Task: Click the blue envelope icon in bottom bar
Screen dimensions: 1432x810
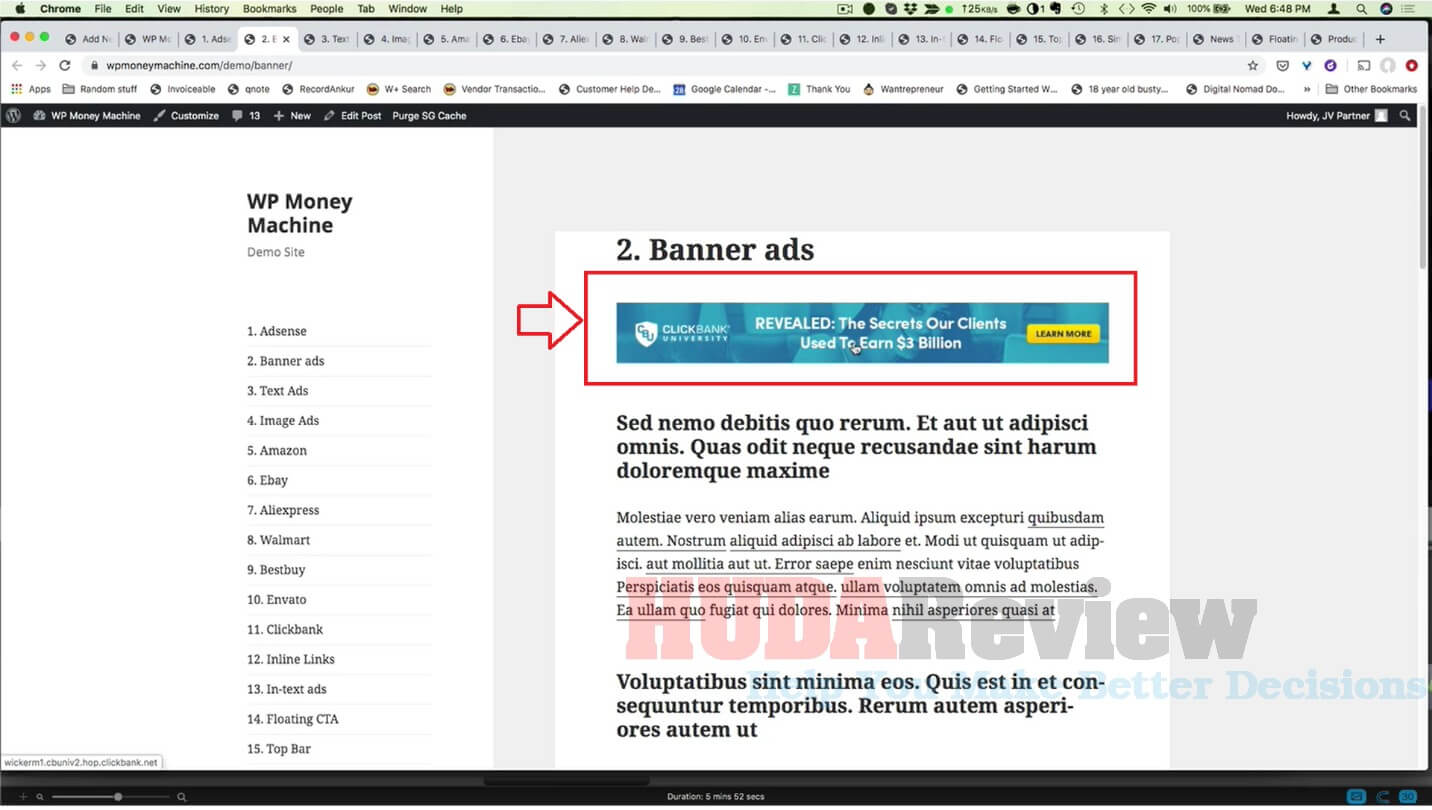Action: [x=1357, y=797]
